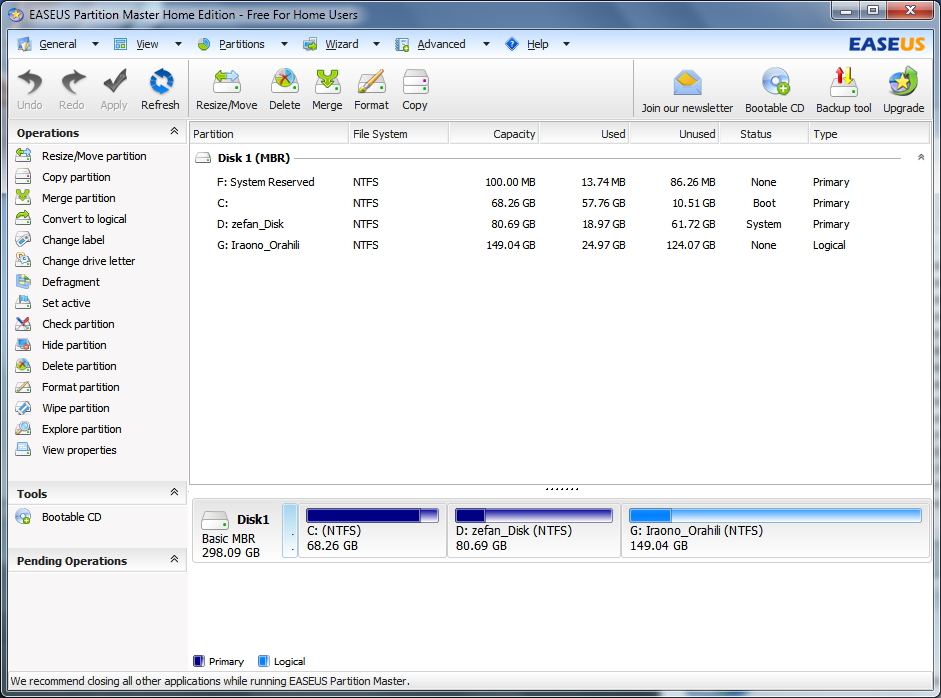Select D: zefan_Disk block in disk map
941x698 pixels.
(534, 531)
